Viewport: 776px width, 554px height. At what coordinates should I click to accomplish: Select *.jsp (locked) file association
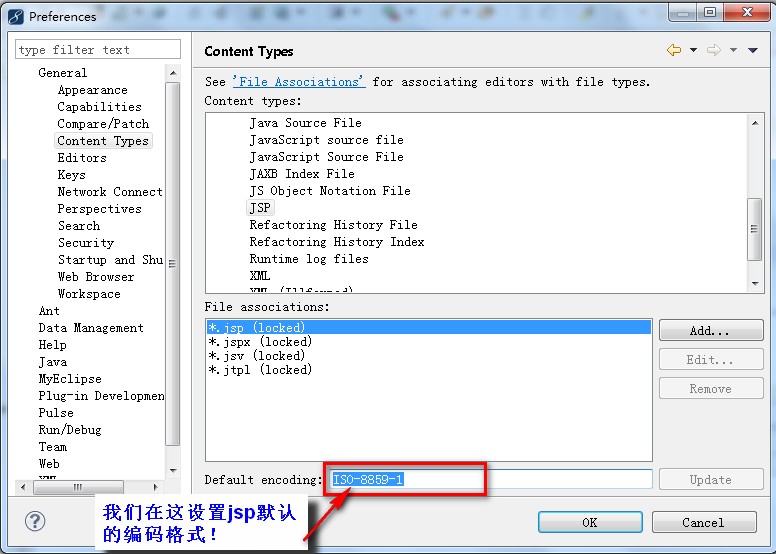(429, 327)
